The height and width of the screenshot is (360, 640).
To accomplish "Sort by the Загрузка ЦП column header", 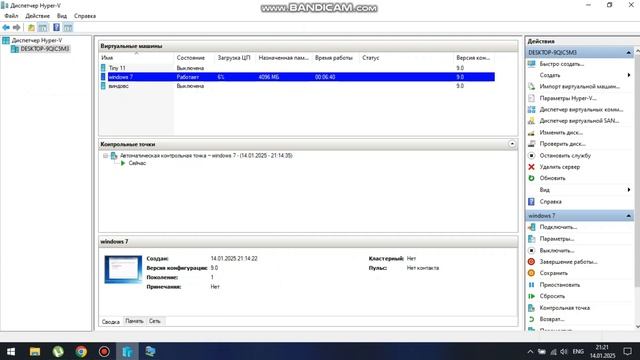I will click(x=235, y=58).
